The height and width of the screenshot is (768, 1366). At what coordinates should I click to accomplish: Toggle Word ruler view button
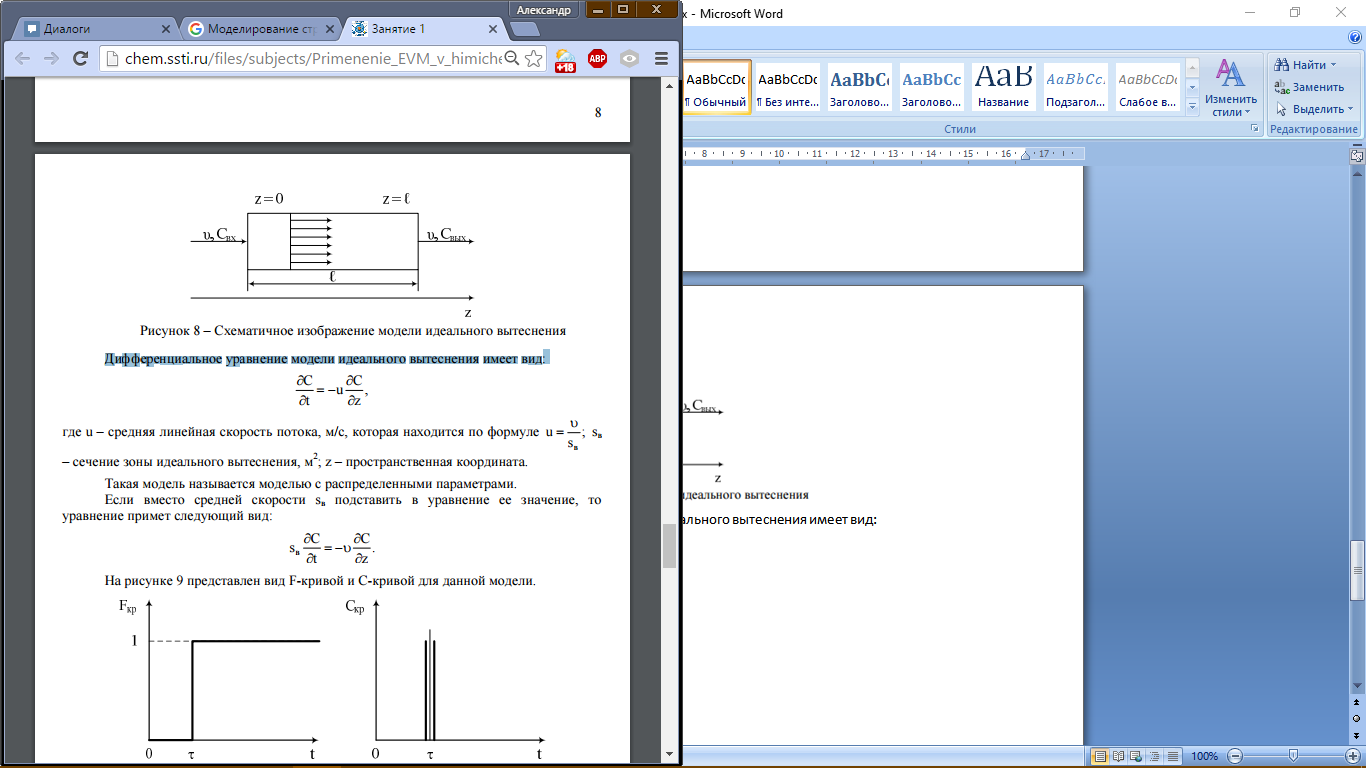tap(1357, 155)
